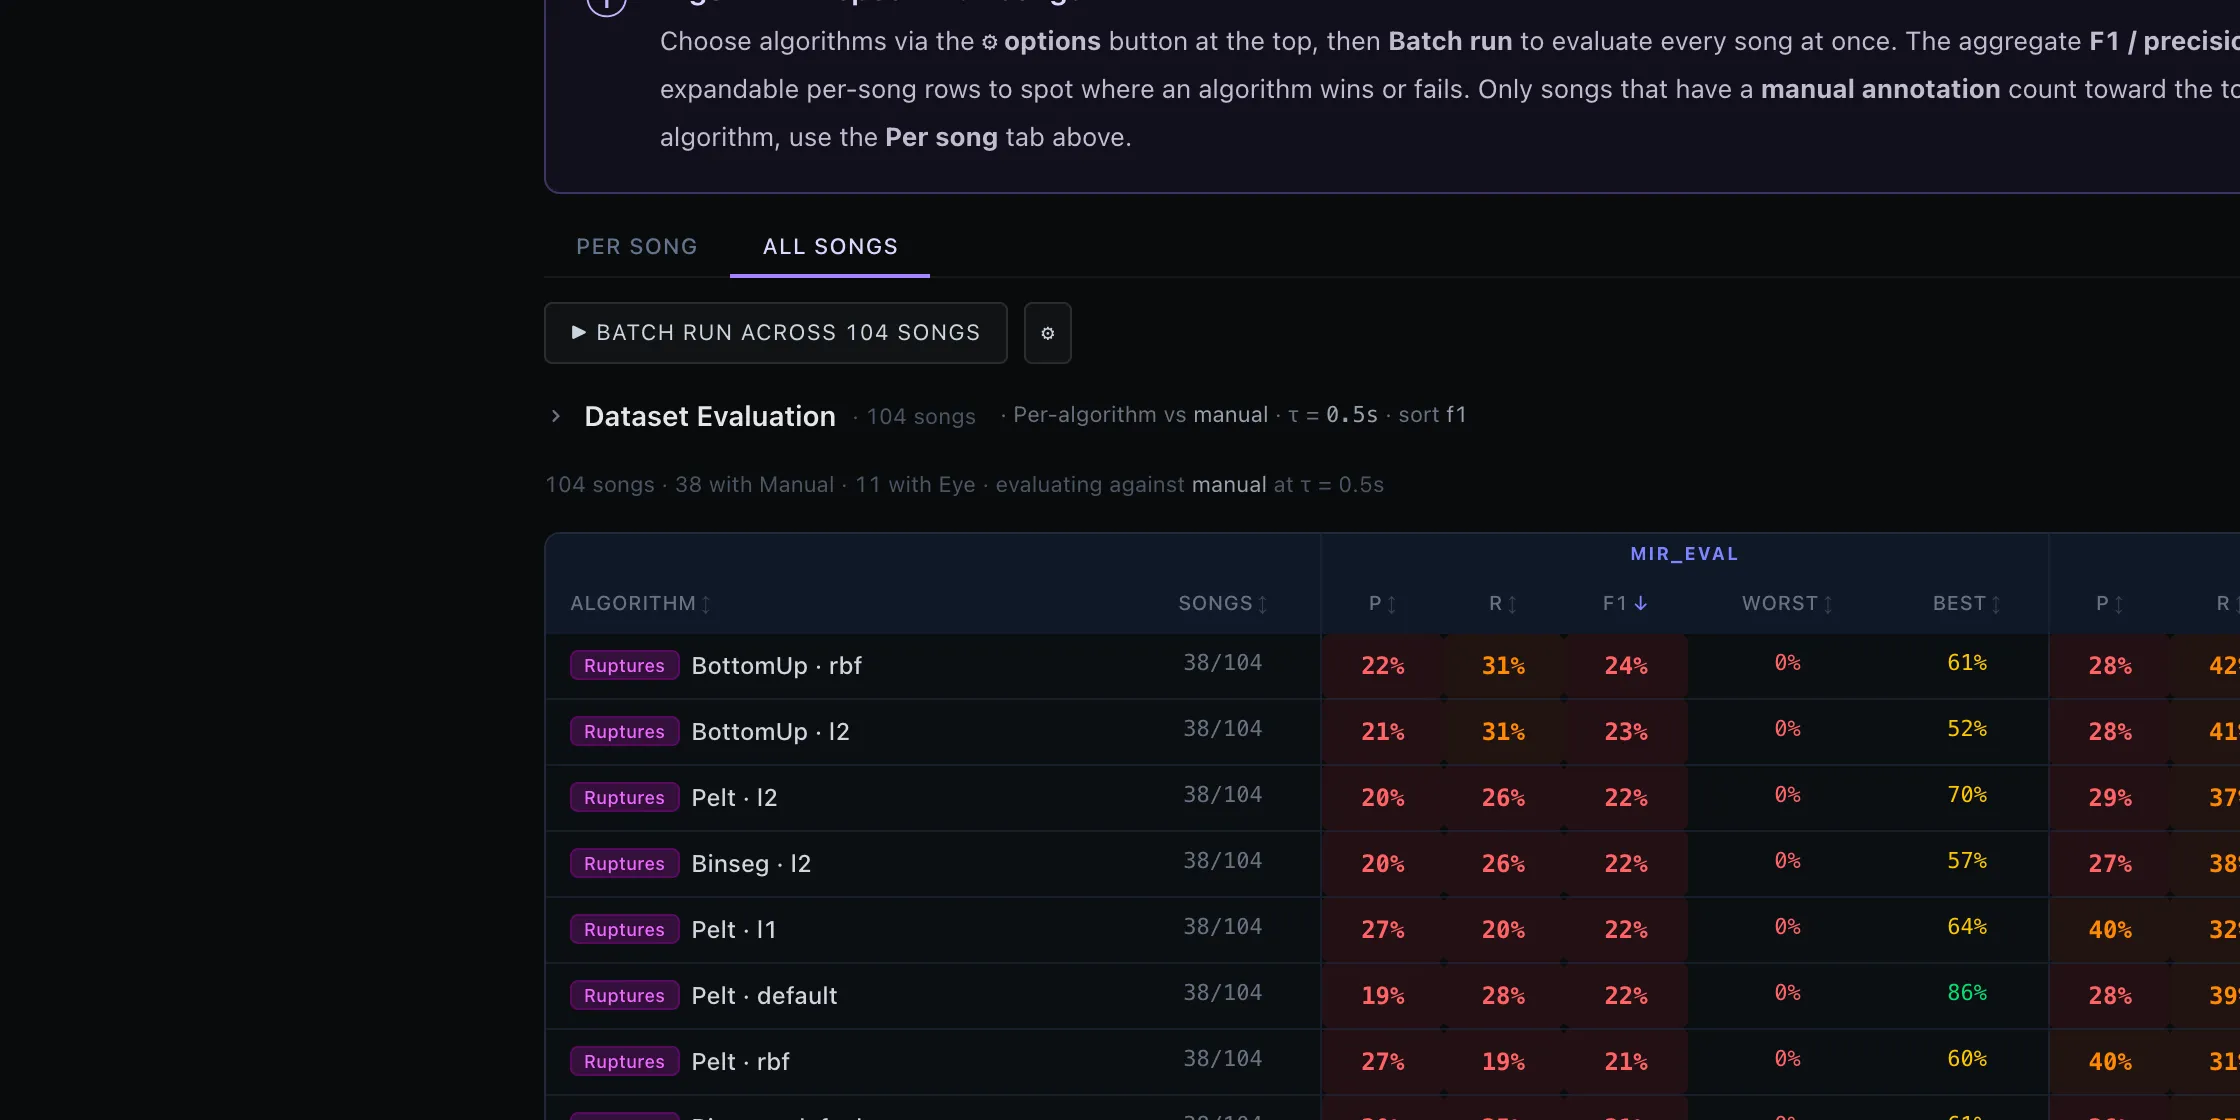The image size is (2240, 1120).
Task: Click Ruptures badge on BottomUp · rbf row
Action: pos(624,666)
